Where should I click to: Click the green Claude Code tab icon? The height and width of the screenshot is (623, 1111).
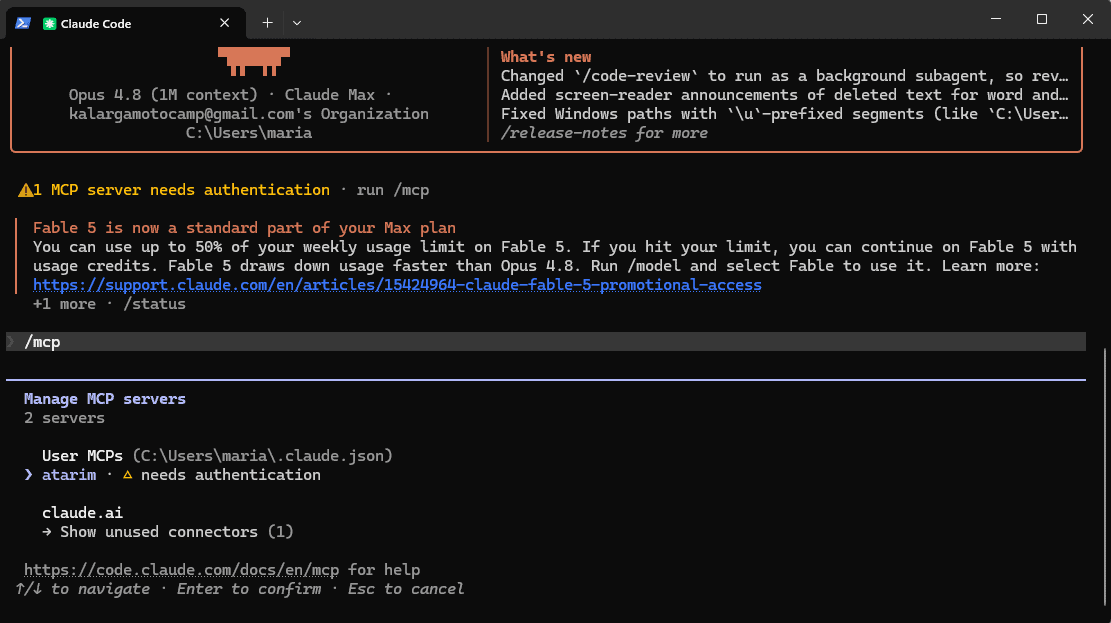tap(49, 23)
